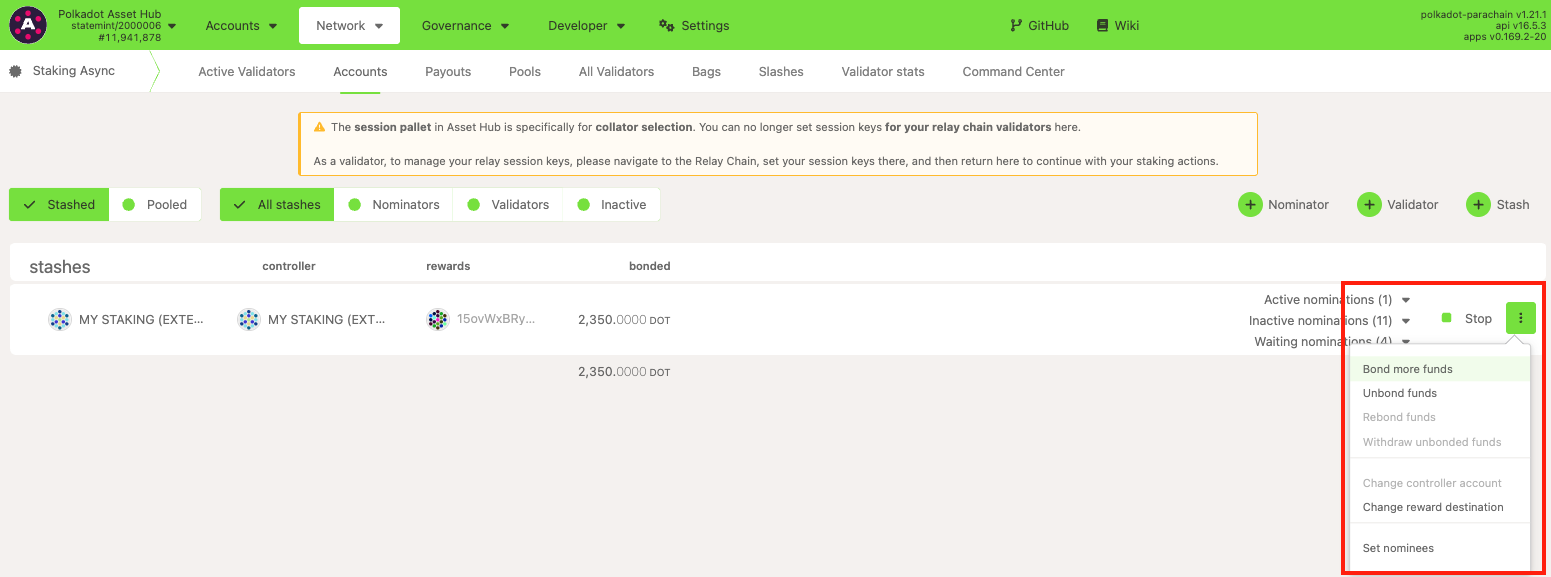Click the stashes column header
1551x577 pixels.
(60, 267)
